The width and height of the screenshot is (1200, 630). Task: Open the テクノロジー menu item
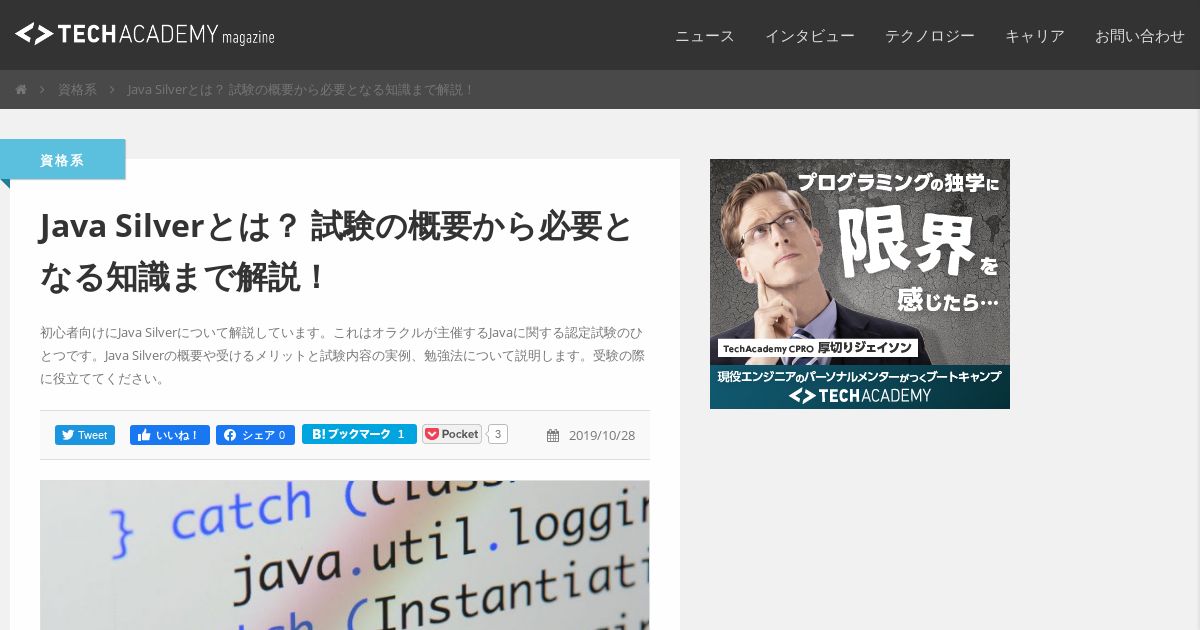(x=930, y=36)
